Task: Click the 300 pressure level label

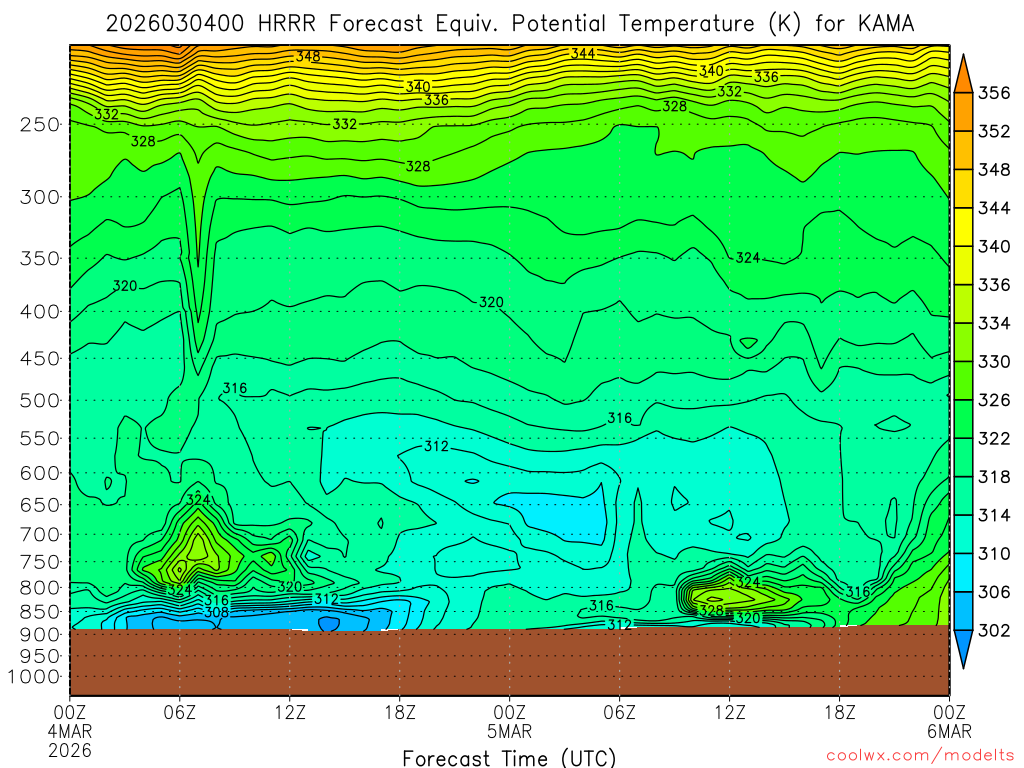Action: [40, 197]
